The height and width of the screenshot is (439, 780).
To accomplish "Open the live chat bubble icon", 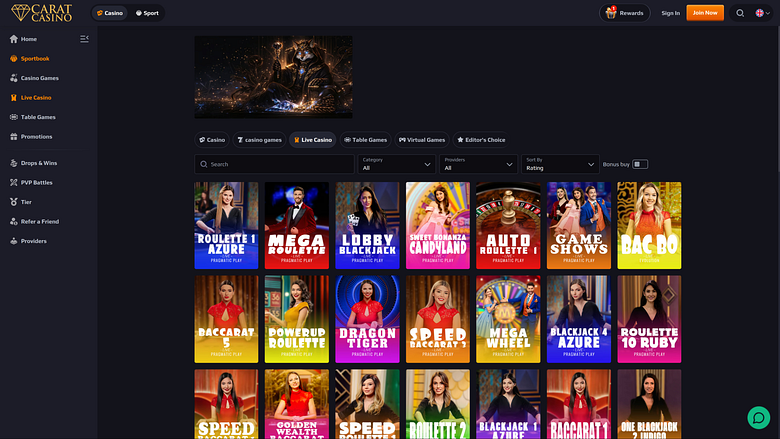I will point(759,418).
